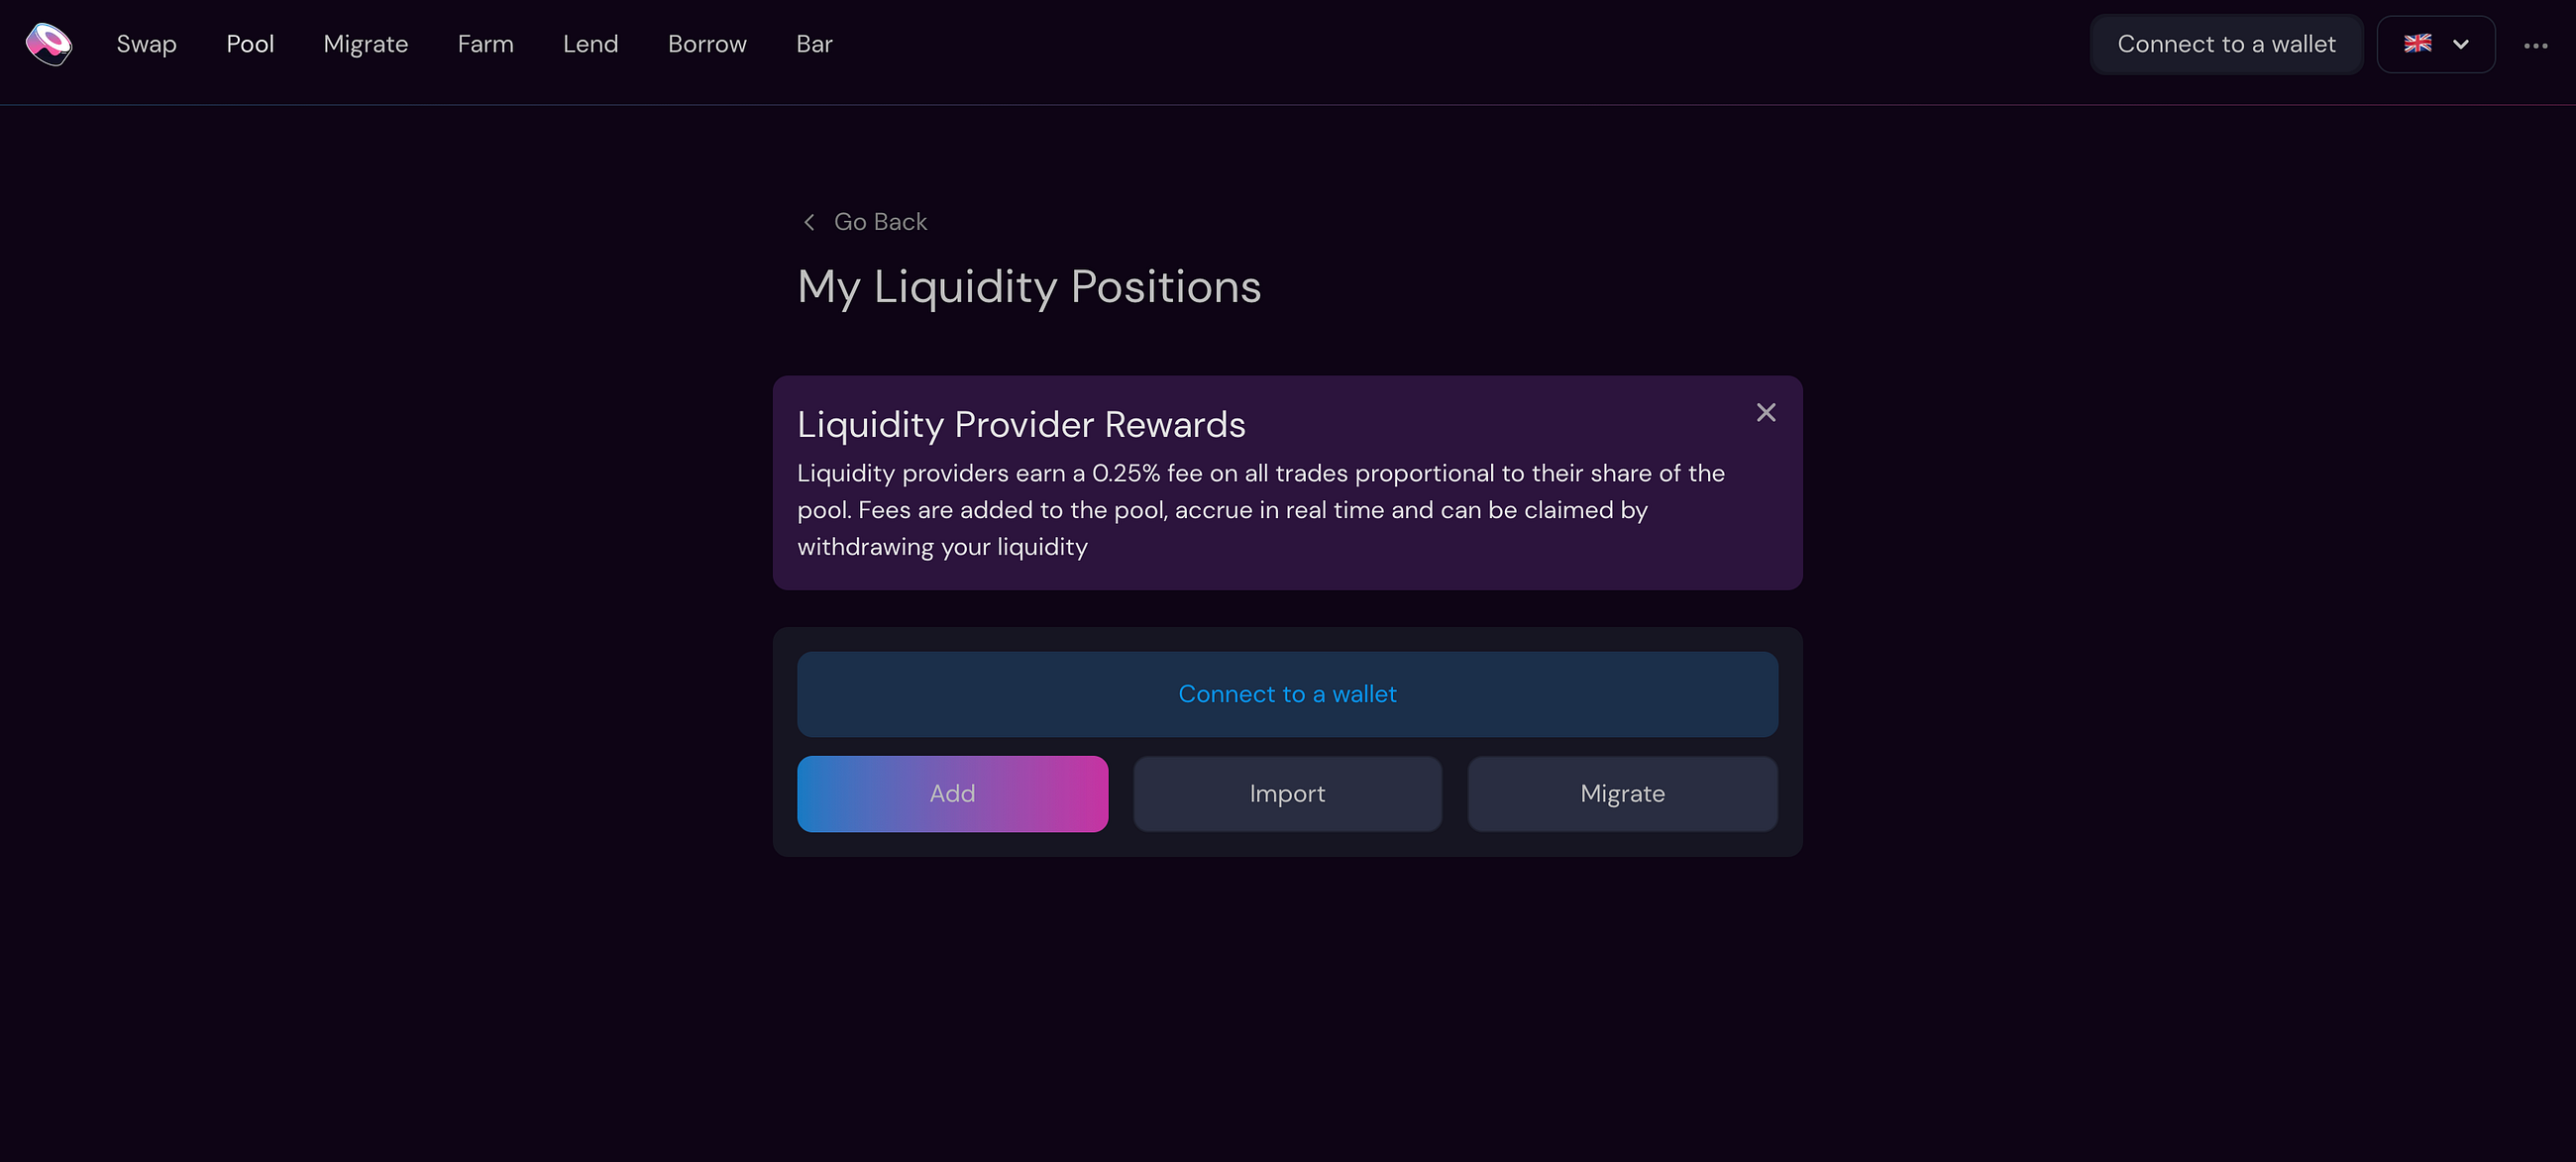Click the Go Back link text
This screenshot has width=2576, height=1162.
(880, 222)
